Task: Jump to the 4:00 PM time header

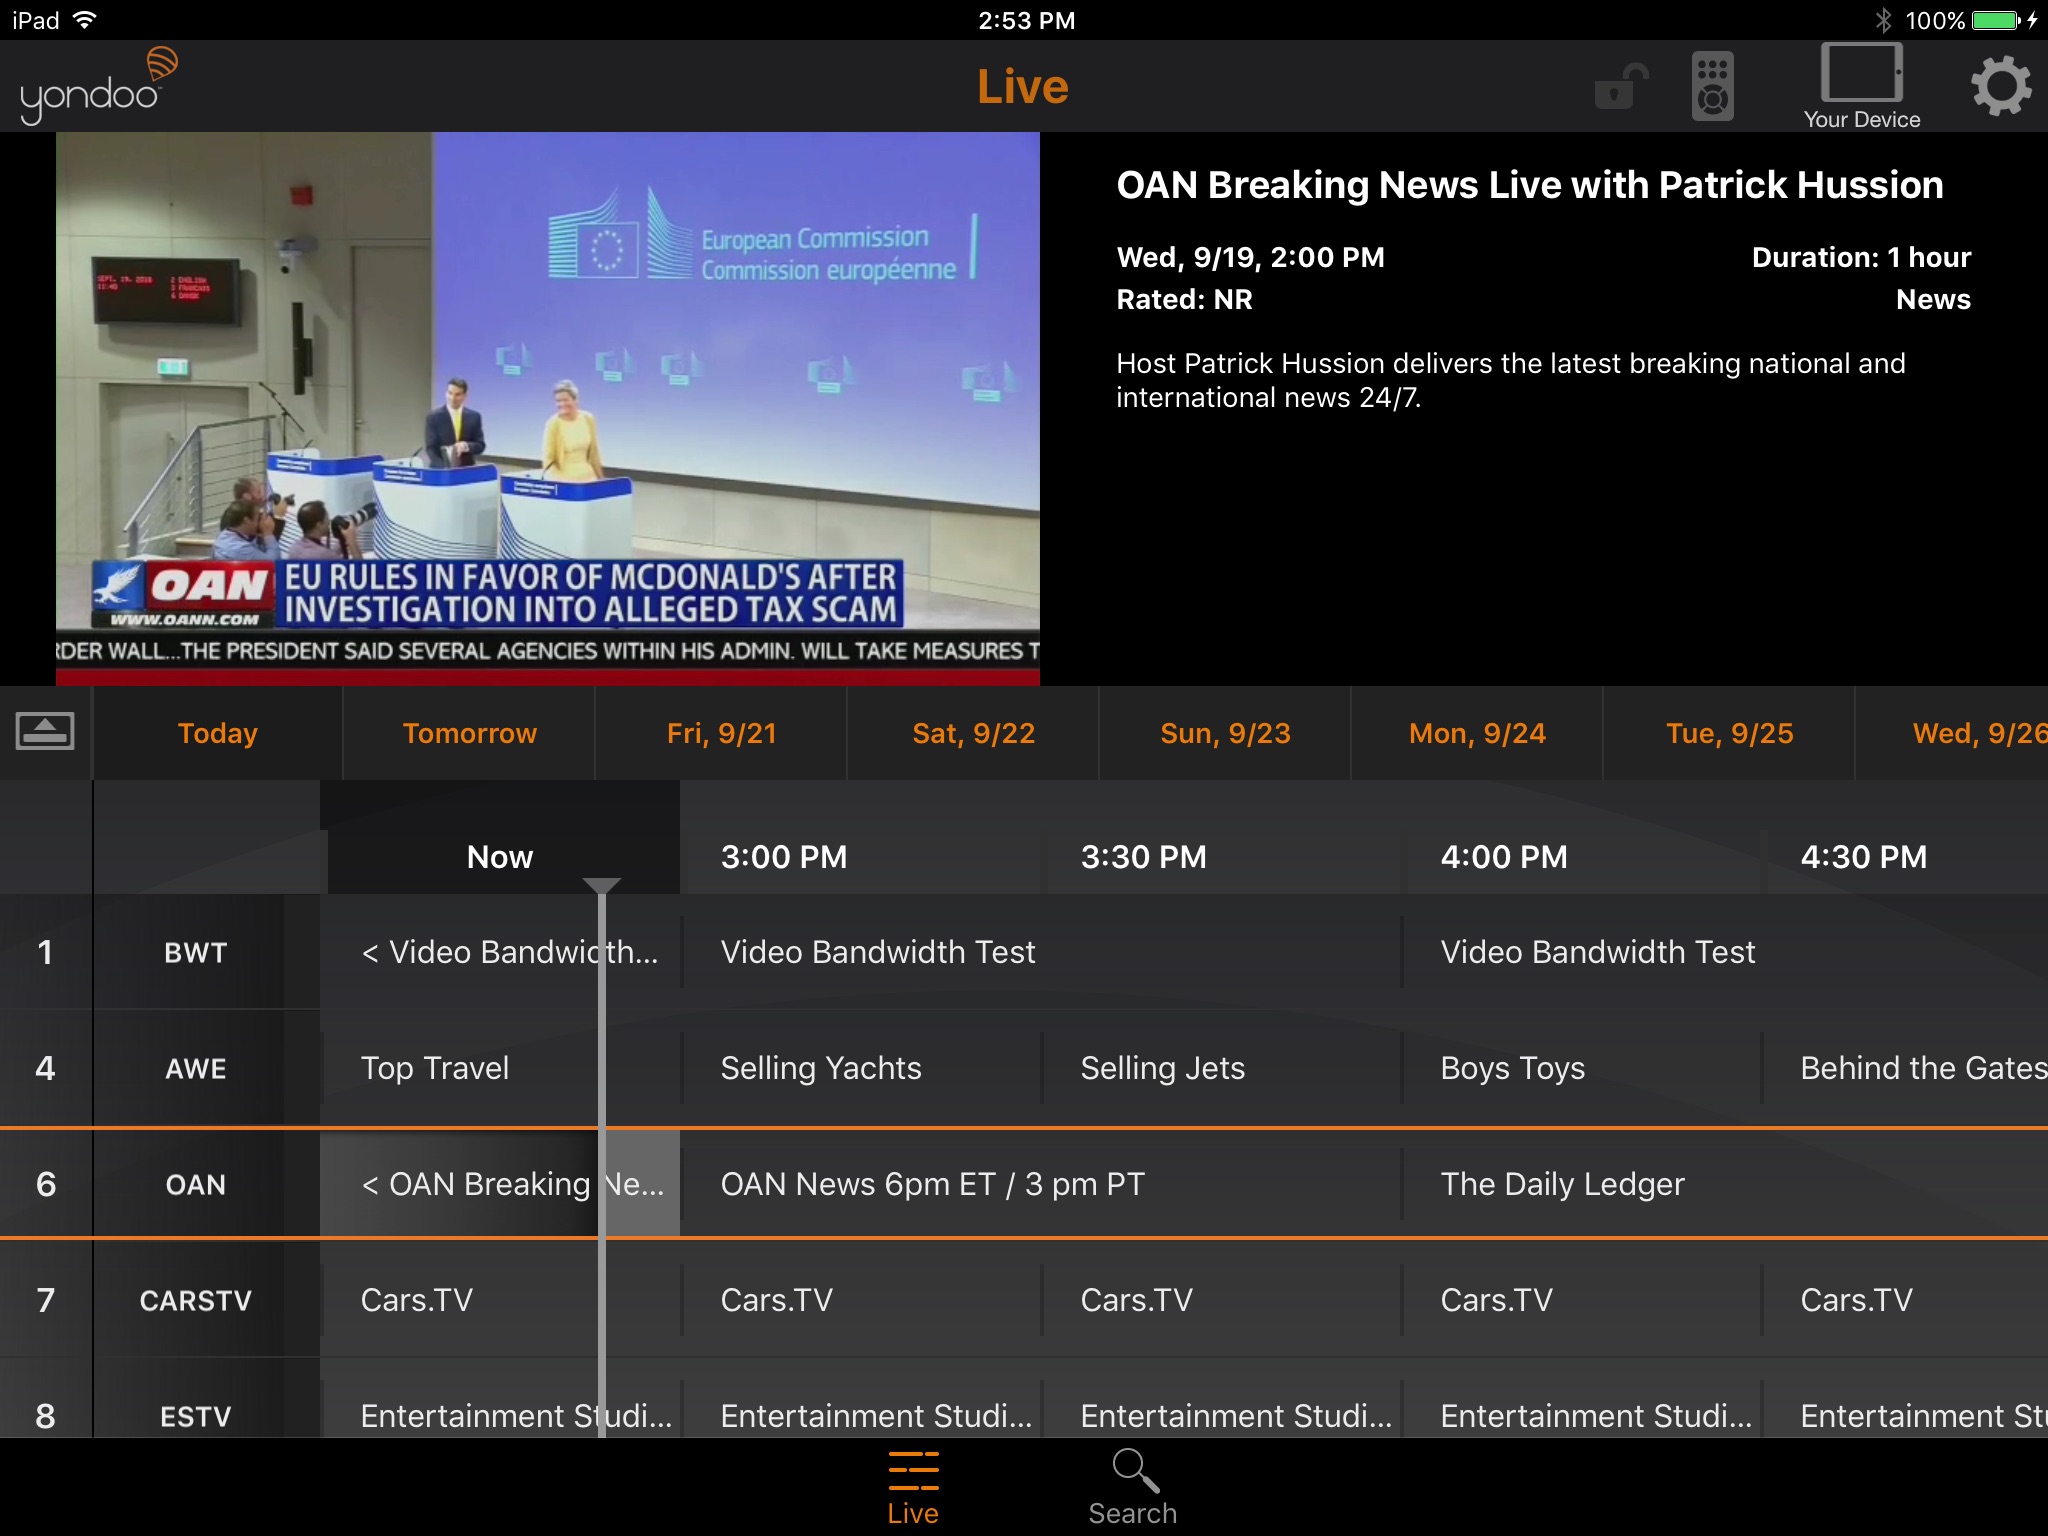Action: click(x=1503, y=857)
